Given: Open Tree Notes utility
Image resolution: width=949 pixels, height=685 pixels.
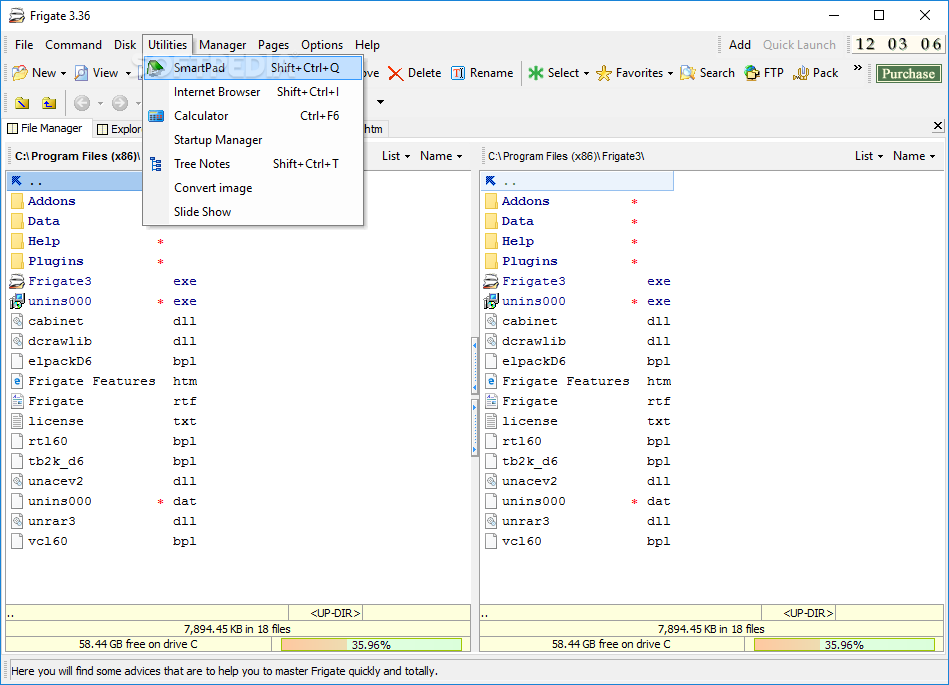Looking at the screenshot, I should [253, 164].
